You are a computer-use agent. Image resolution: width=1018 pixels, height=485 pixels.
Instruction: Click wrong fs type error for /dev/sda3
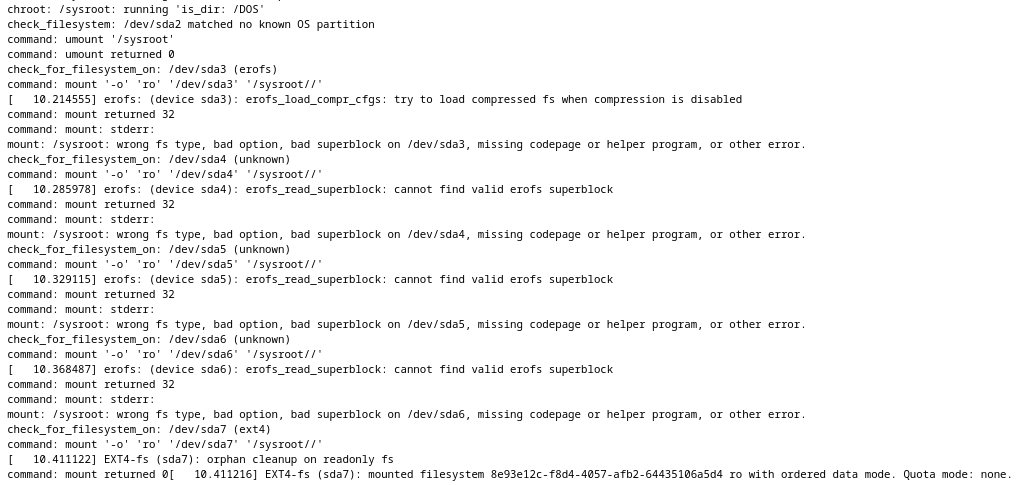(405, 144)
